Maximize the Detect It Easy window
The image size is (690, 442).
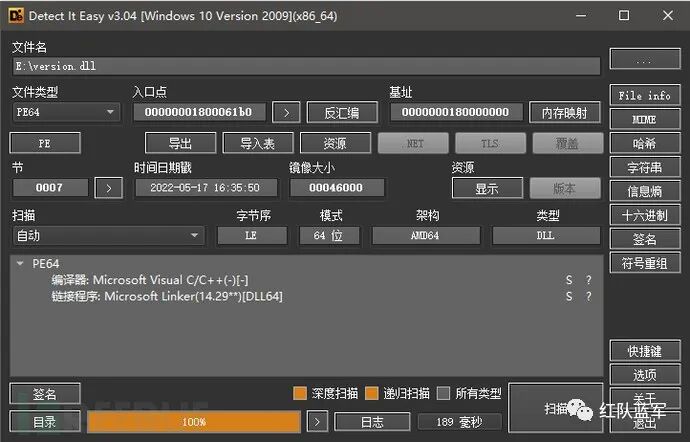coord(624,16)
